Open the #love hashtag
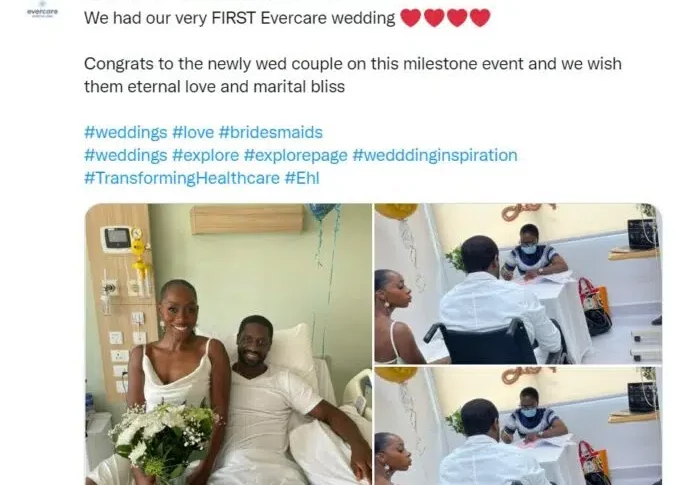 click(193, 132)
